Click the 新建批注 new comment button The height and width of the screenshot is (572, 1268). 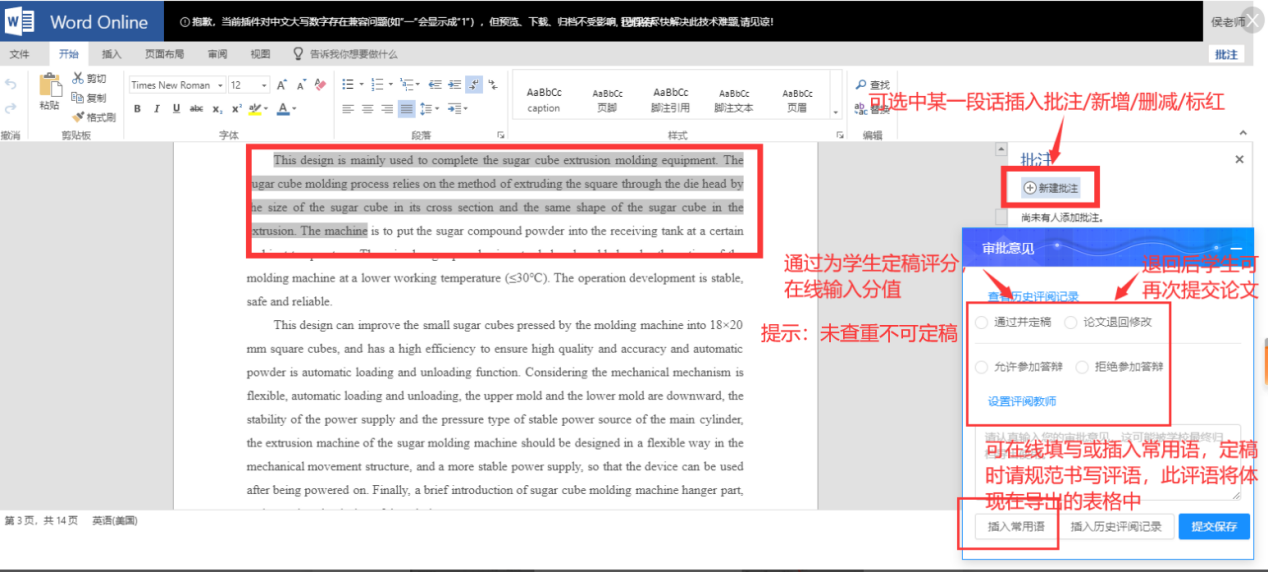(1051, 188)
